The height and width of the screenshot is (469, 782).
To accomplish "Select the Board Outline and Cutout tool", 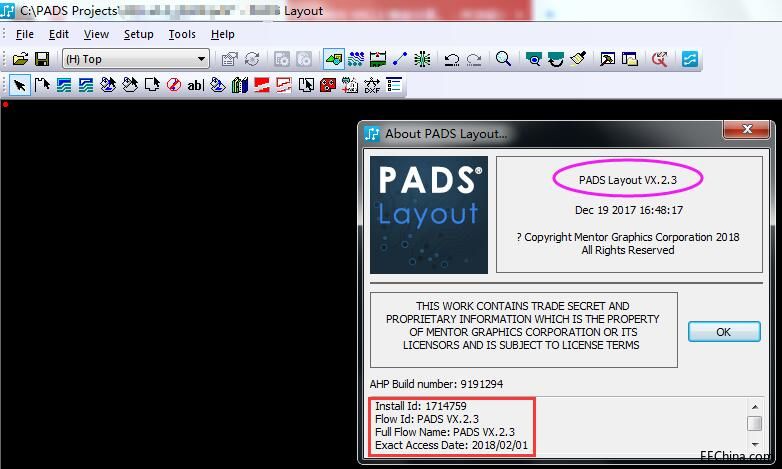I will pos(152,85).
